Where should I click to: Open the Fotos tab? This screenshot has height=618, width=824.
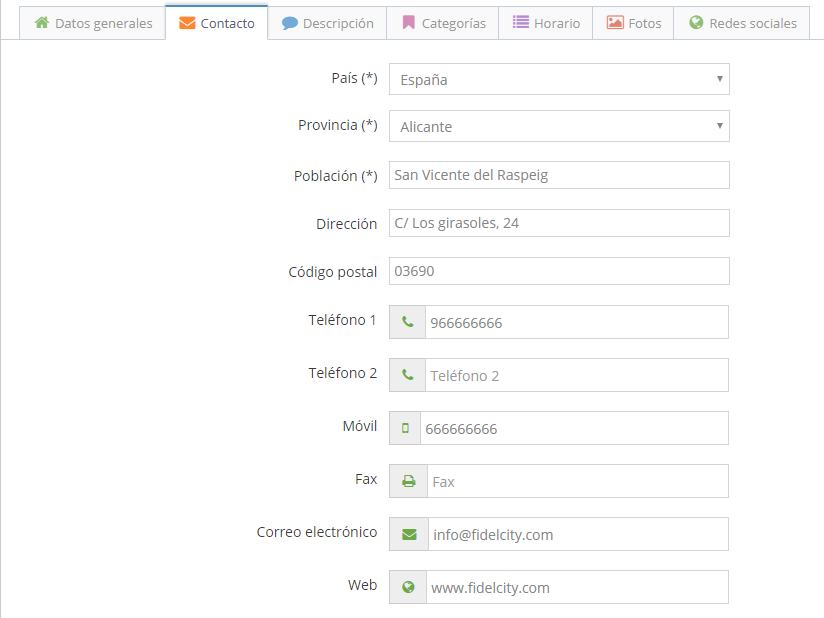[x=634, y=23]
